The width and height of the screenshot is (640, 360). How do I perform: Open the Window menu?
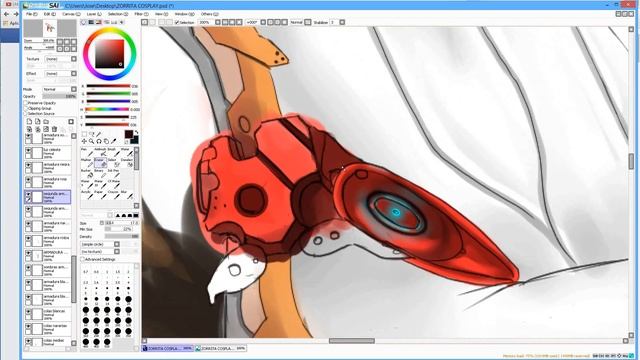(184, 14)
